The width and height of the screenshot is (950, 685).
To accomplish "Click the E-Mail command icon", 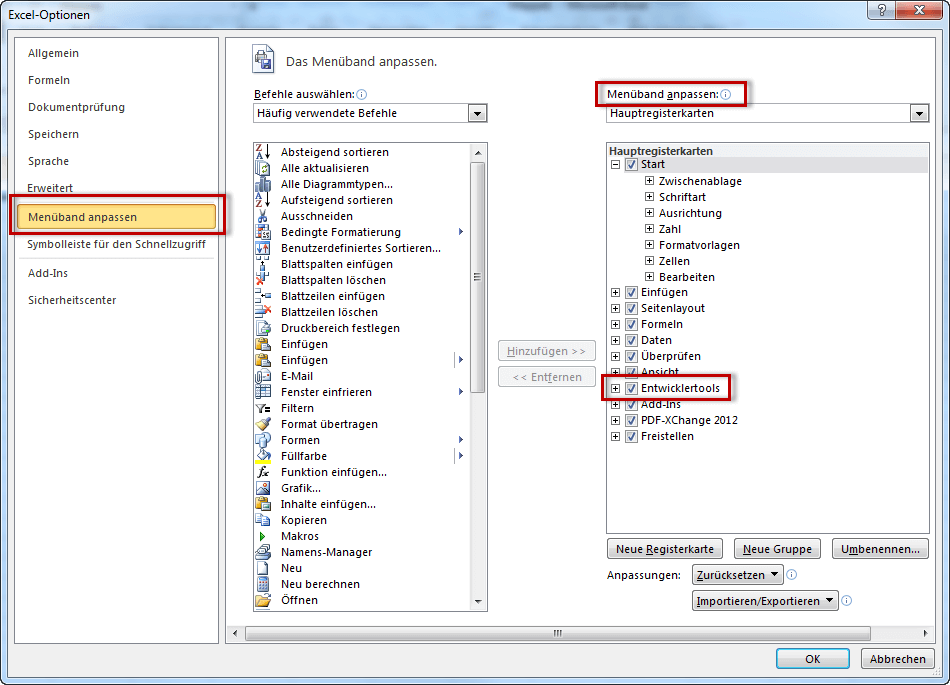I will 263,376.
